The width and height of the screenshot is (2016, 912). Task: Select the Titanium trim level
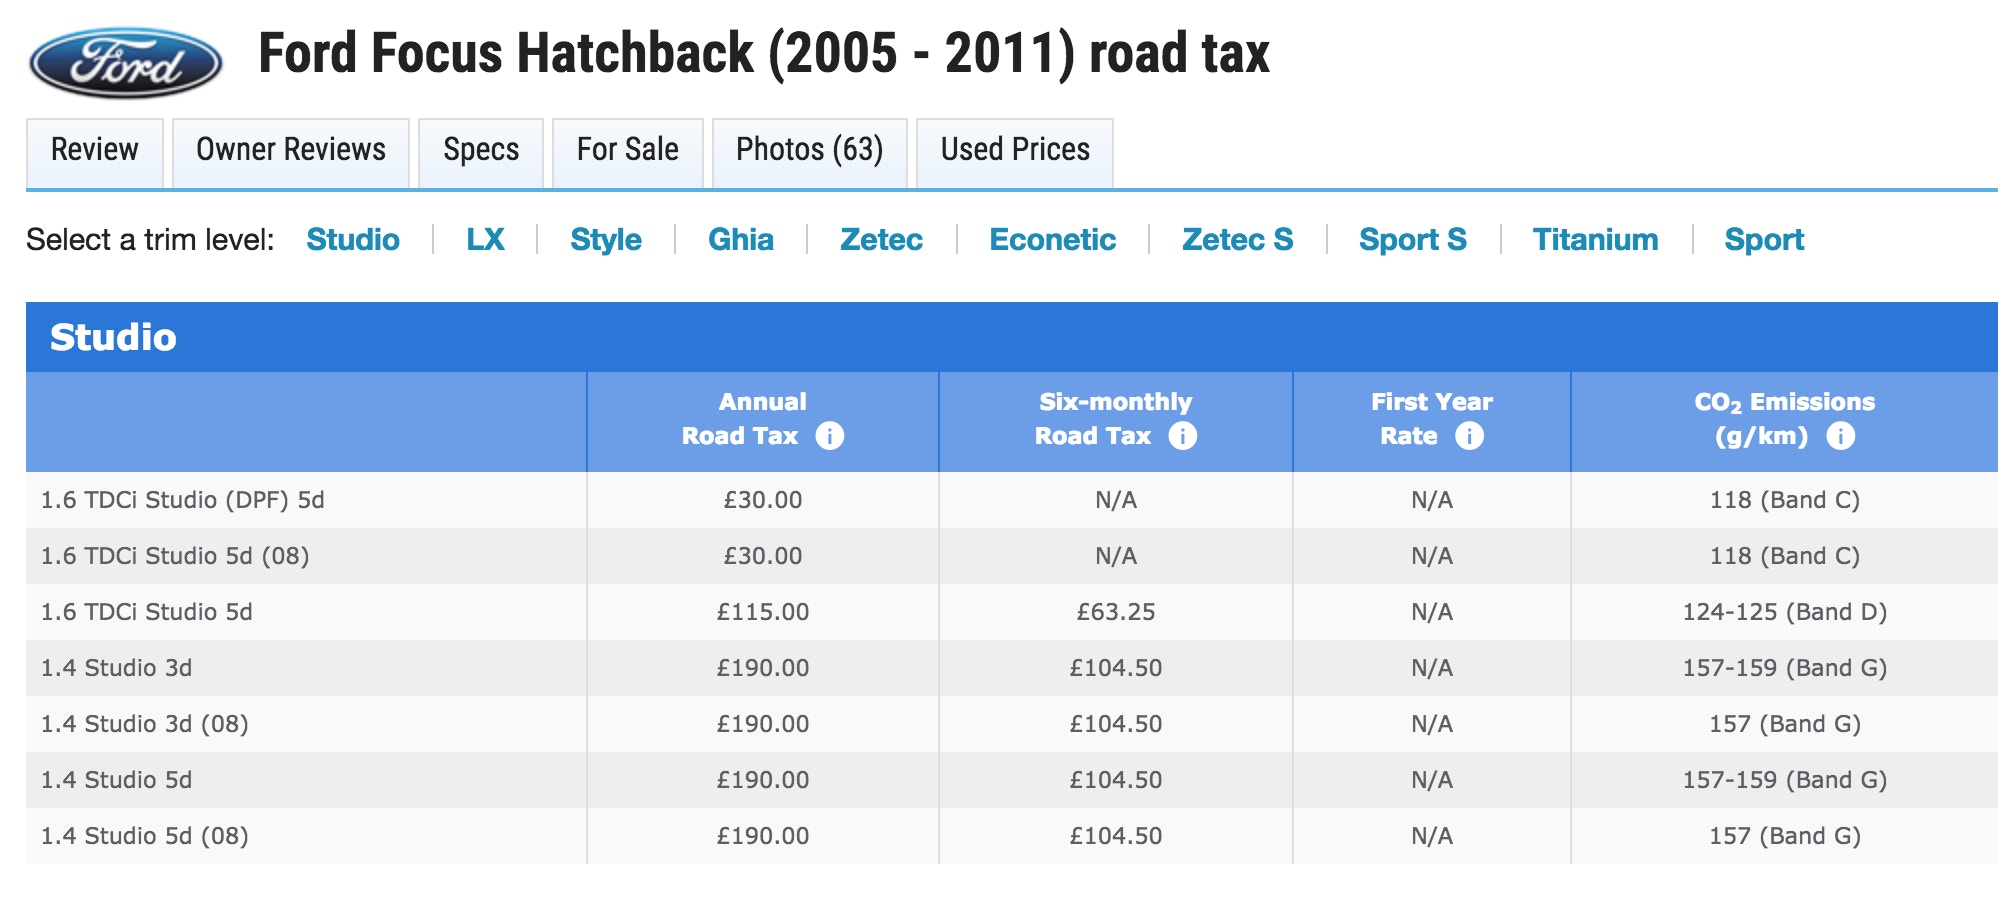1596,240
